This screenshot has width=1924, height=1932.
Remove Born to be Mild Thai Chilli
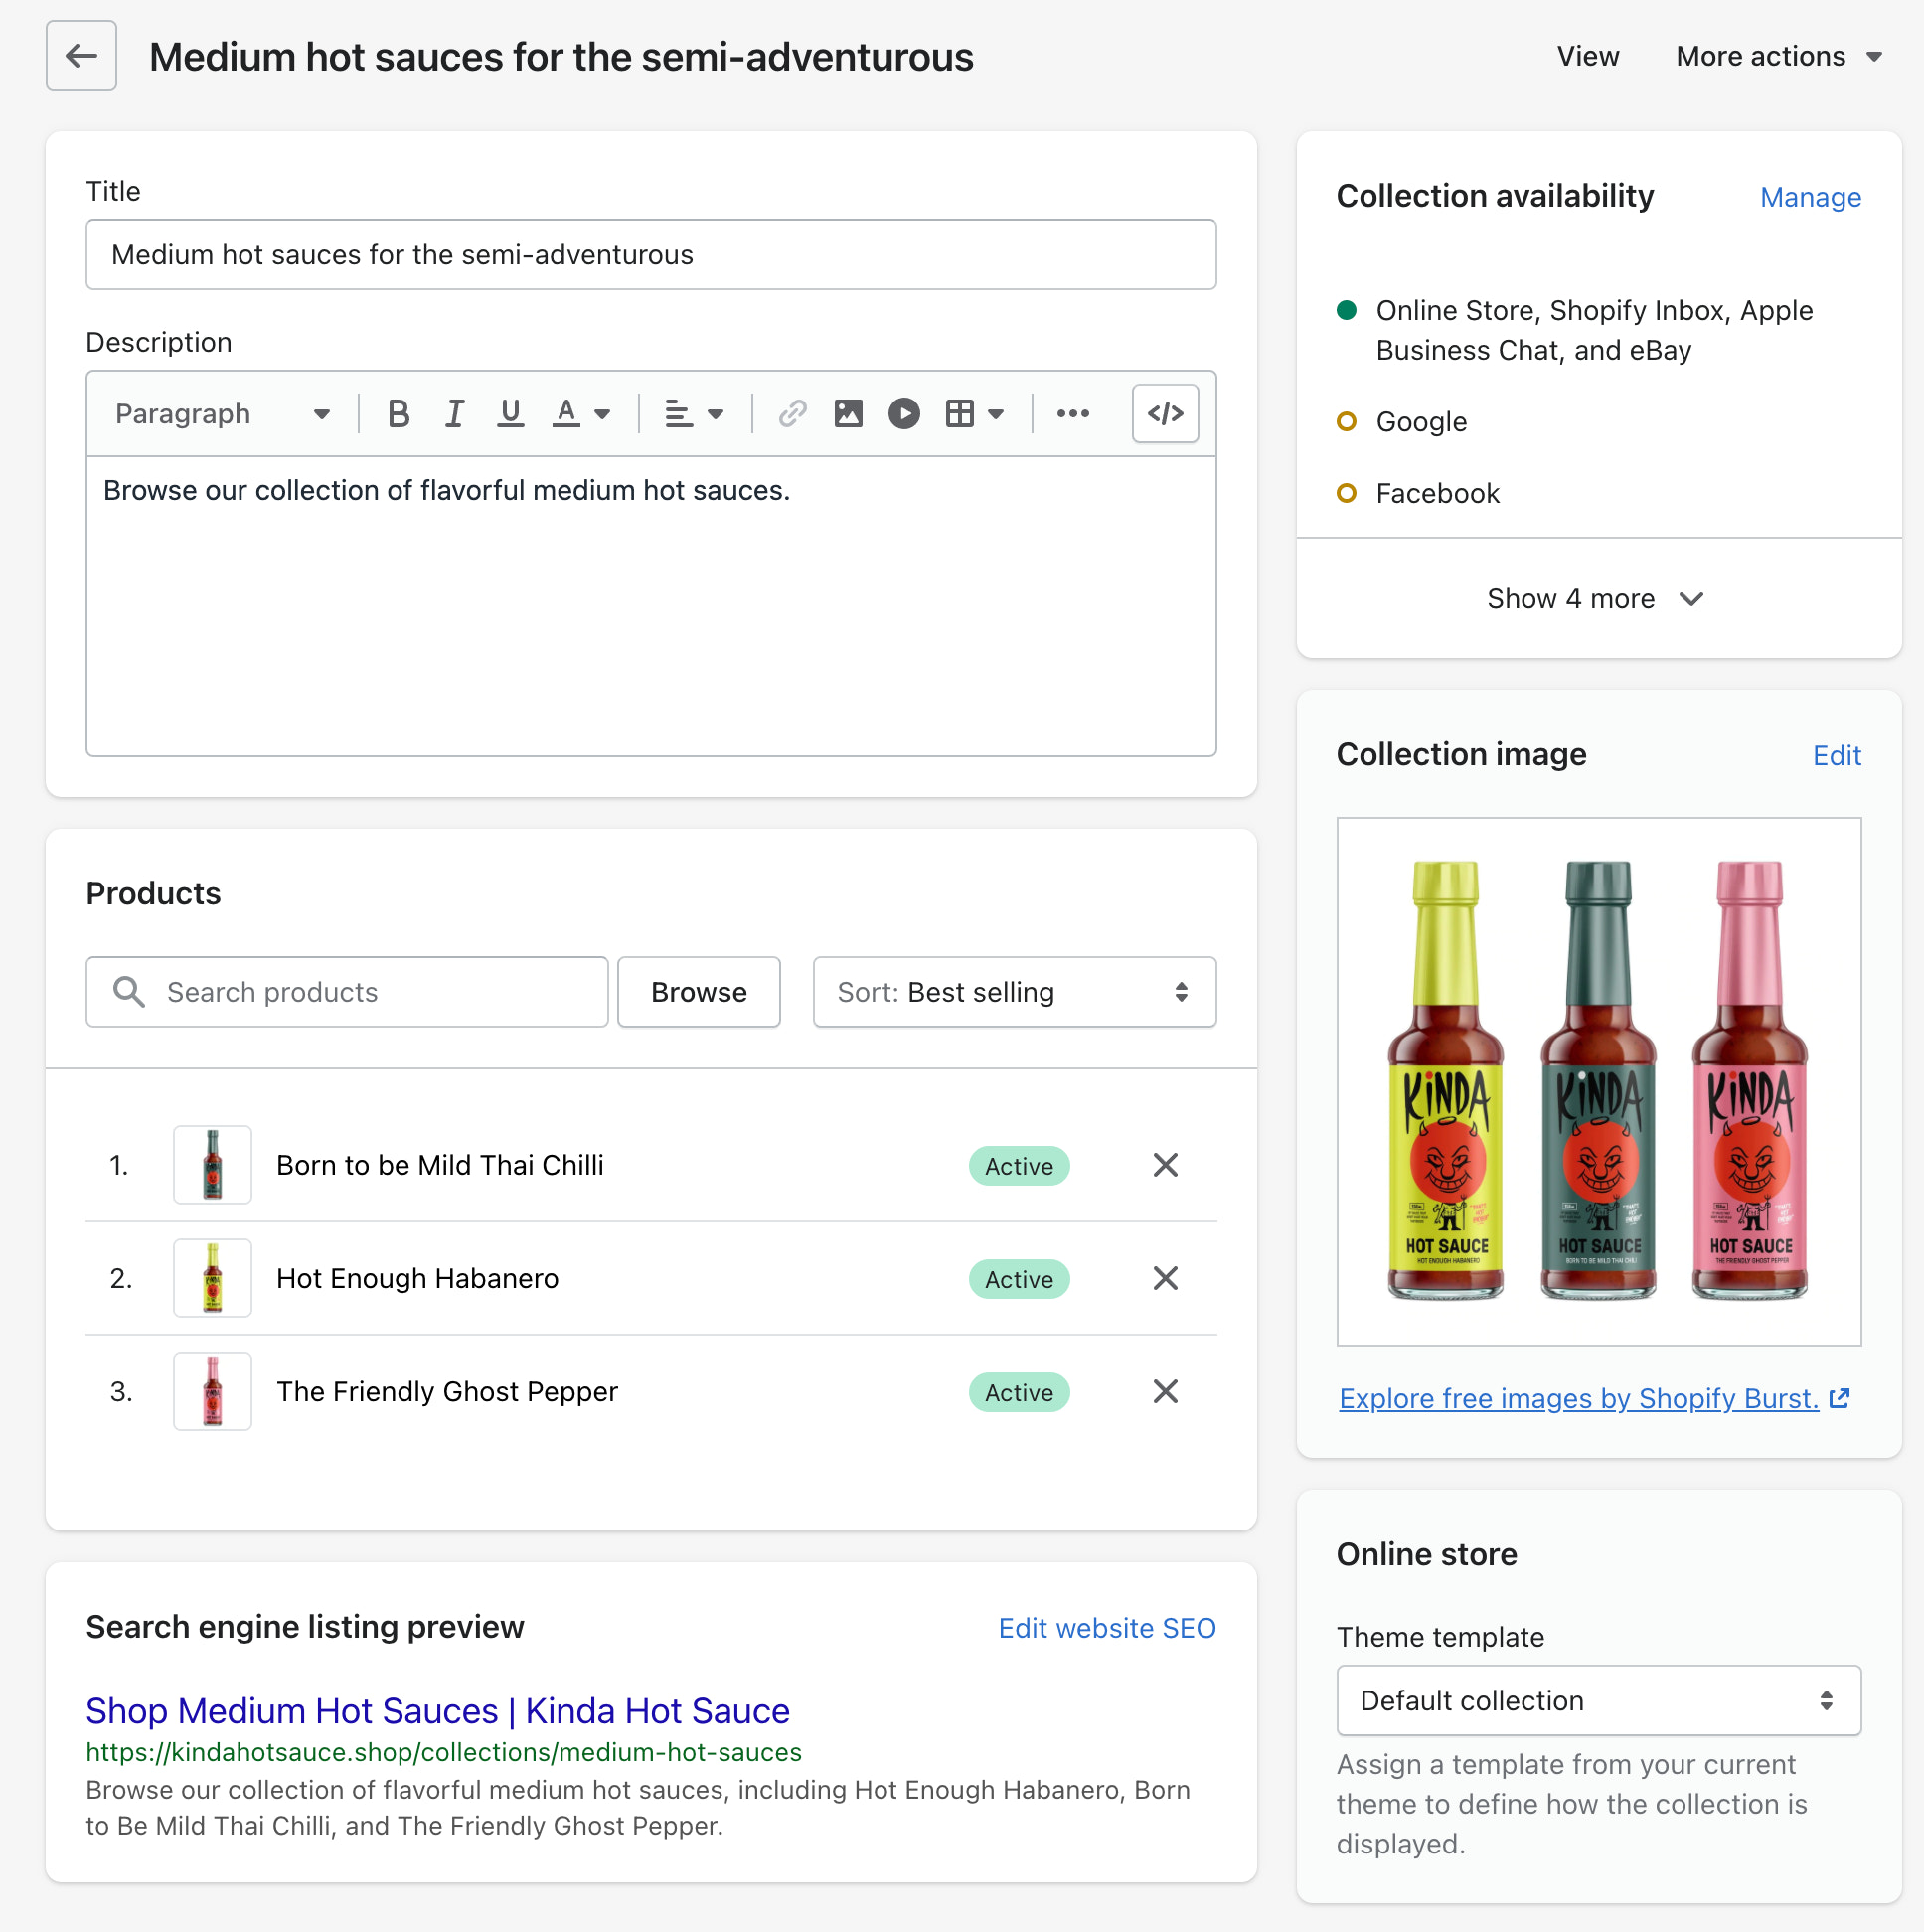(1165, 1165)
